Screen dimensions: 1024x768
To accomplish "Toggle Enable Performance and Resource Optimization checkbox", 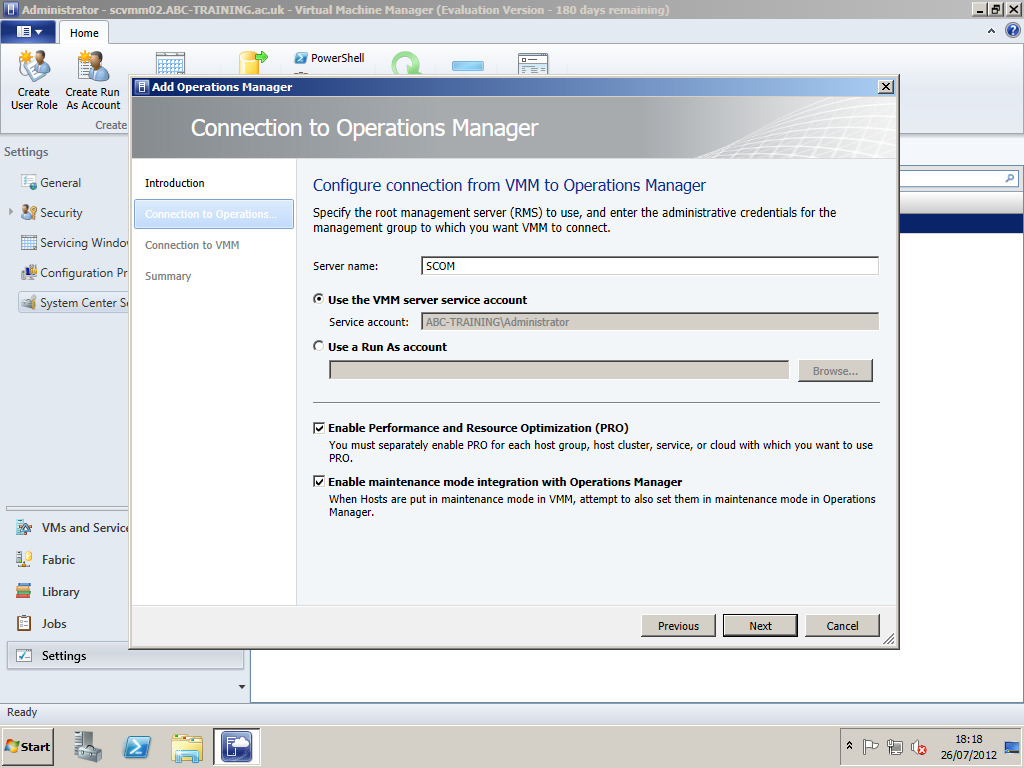I will click(319, 428).
